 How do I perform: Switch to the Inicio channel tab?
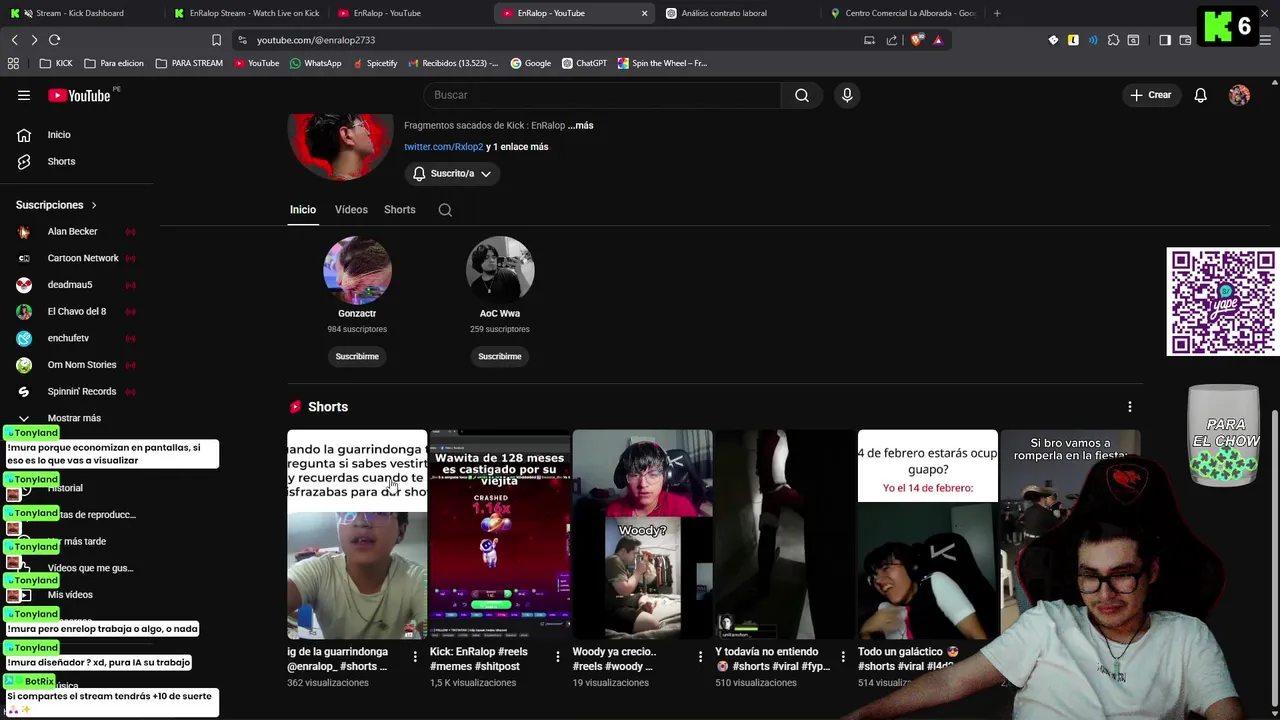302,210
